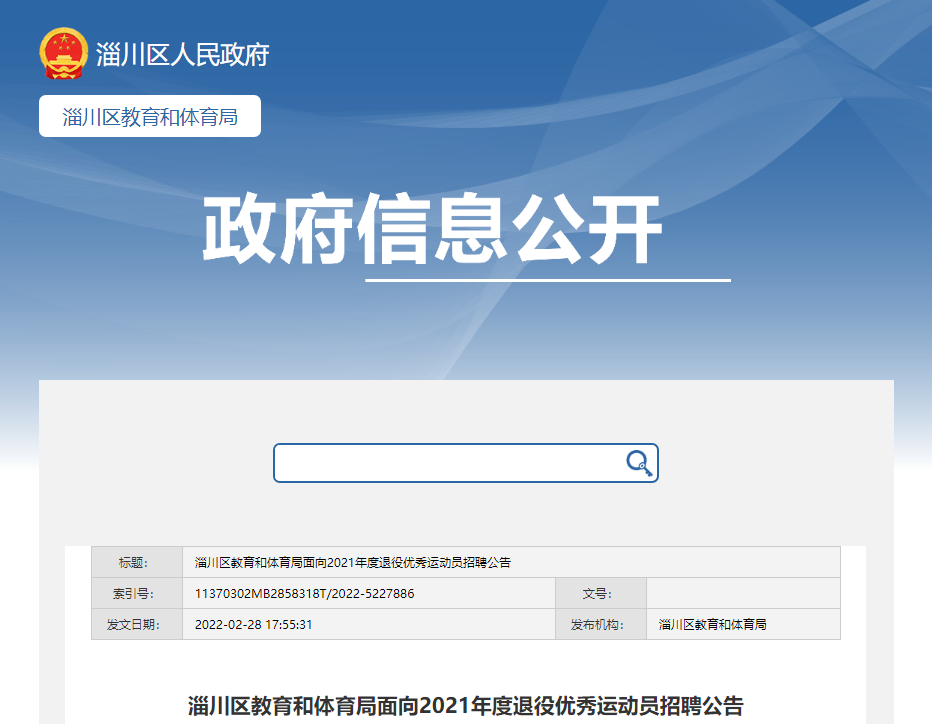Click the 淄川区教育和体育局 button
This screenshot has height=724, width=932.
click(x=150, y=116)
